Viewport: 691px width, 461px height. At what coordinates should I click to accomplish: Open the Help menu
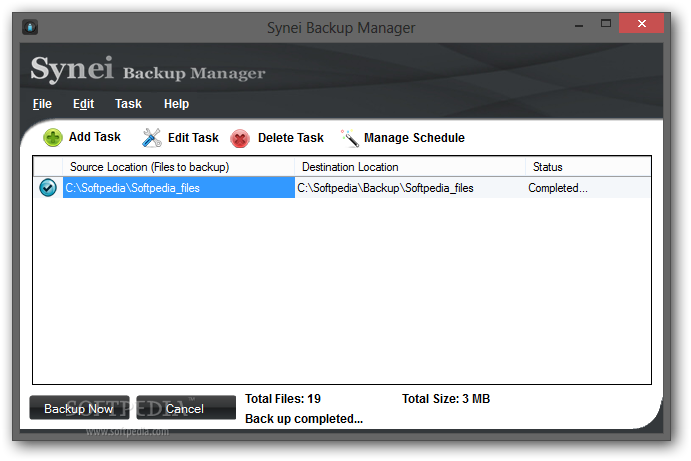[x=176, y=104]
